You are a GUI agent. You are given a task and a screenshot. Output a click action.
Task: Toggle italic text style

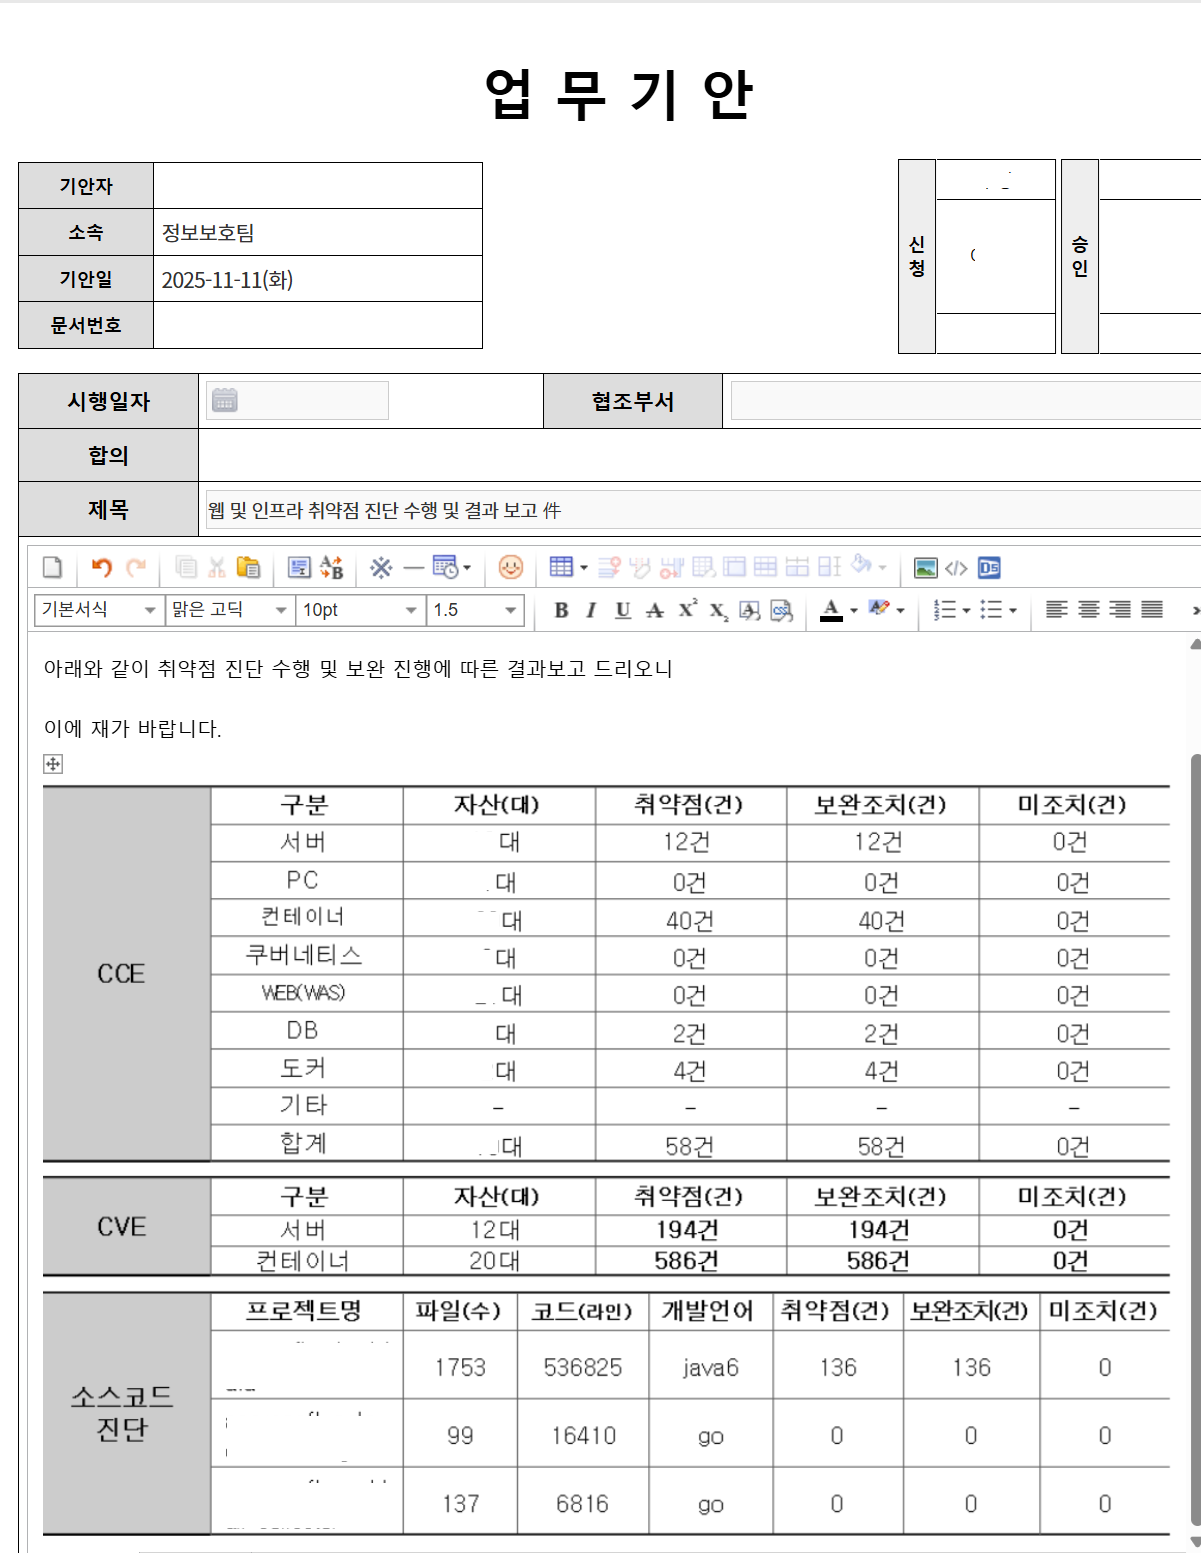(591, 610)
